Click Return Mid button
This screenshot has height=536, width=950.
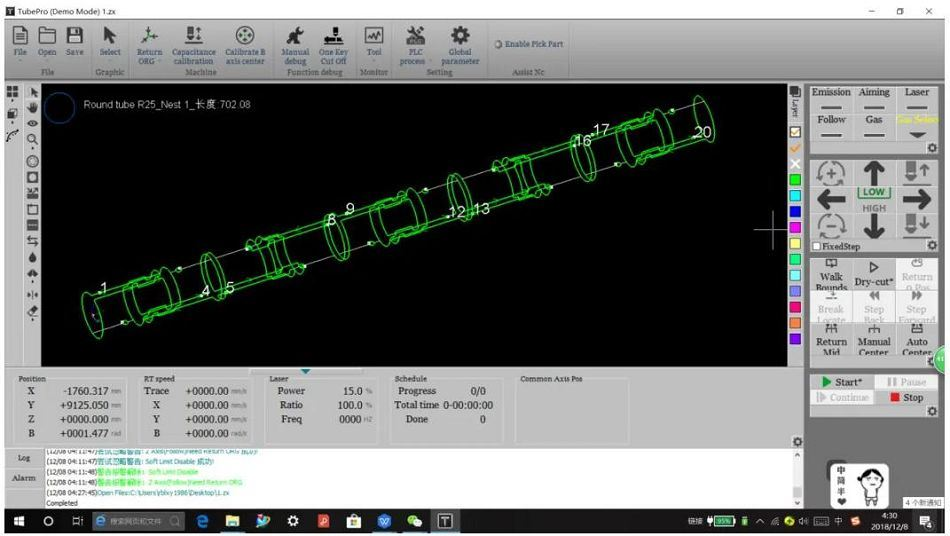click(x=831, y=339)
